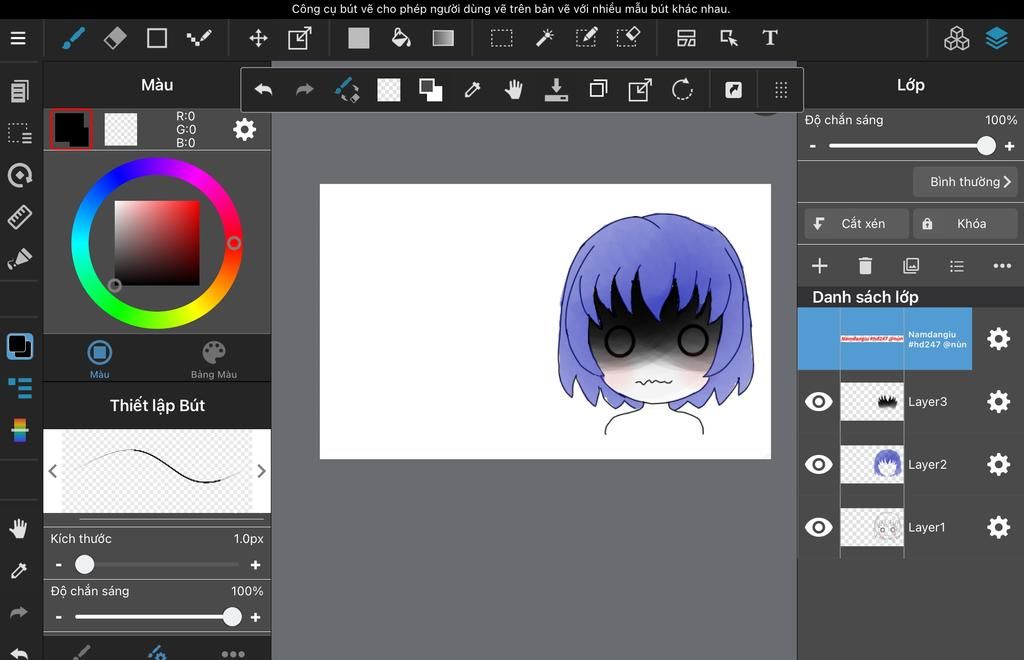The width and height of the screenshot is (1024, 660).
Task: Open layer list icon in left sidebar
Action: [20, 388]
